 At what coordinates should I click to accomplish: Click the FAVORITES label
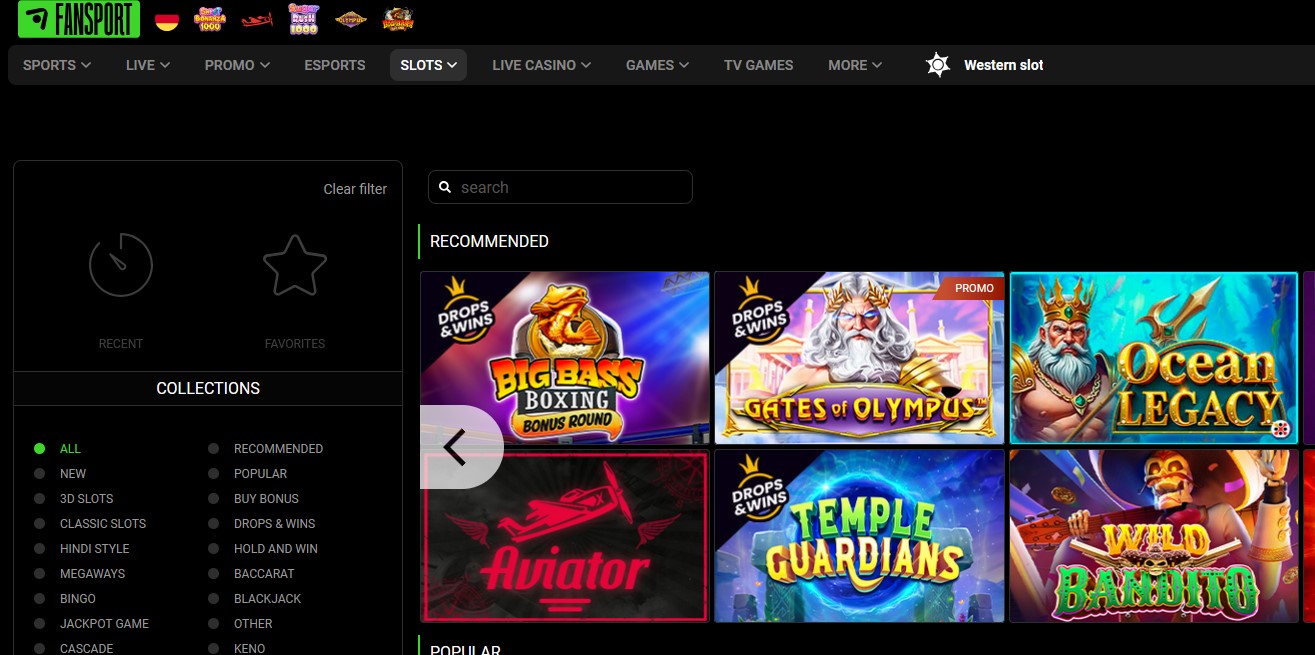[x=295, y=344]
